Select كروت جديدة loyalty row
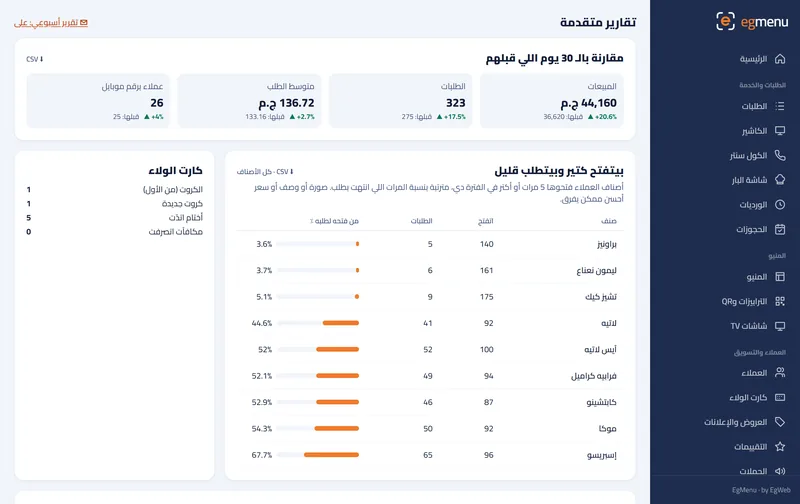The image size is (800, 504). pos(115,204)
